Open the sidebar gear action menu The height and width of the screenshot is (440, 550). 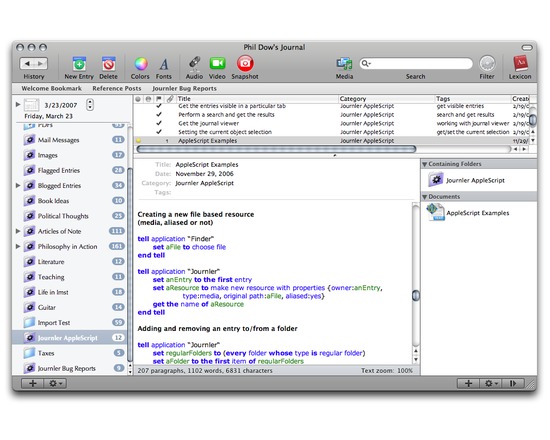(55, 384)
